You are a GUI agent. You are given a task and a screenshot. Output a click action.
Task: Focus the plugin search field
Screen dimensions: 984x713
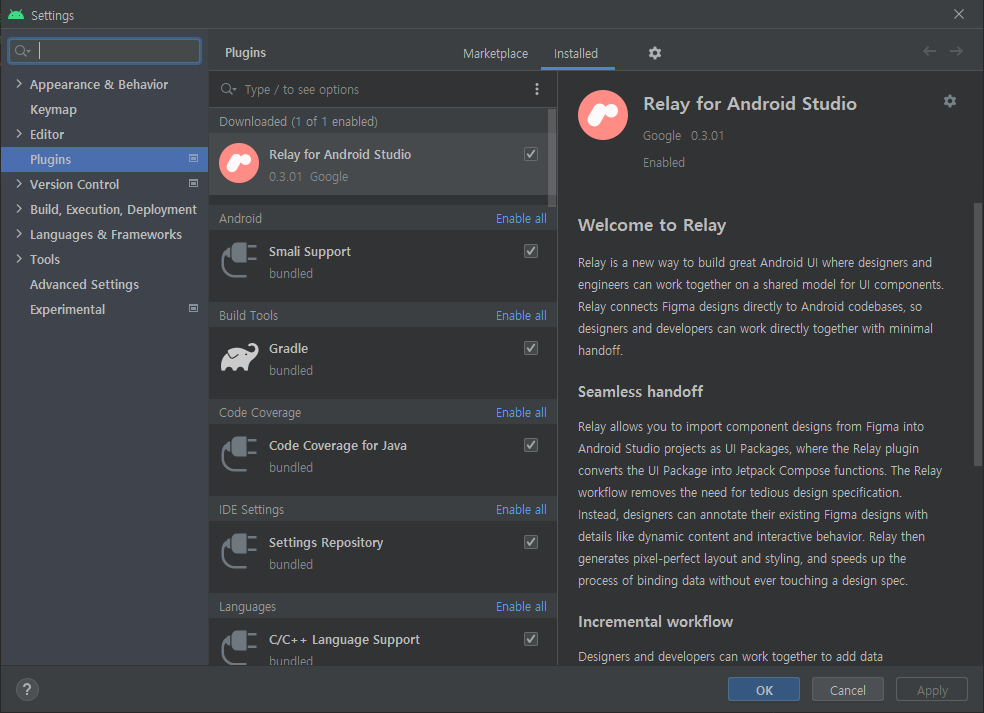[383, 90]
